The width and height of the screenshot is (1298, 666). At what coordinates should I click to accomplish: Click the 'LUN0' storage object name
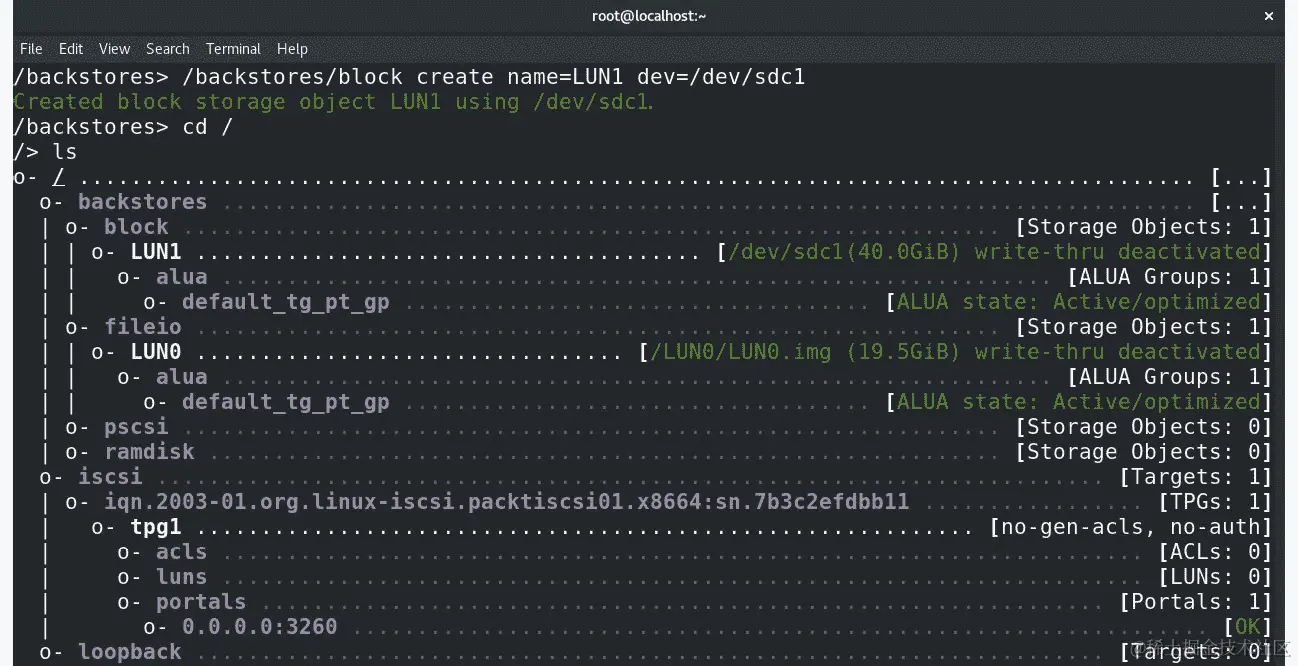(155, 352)
